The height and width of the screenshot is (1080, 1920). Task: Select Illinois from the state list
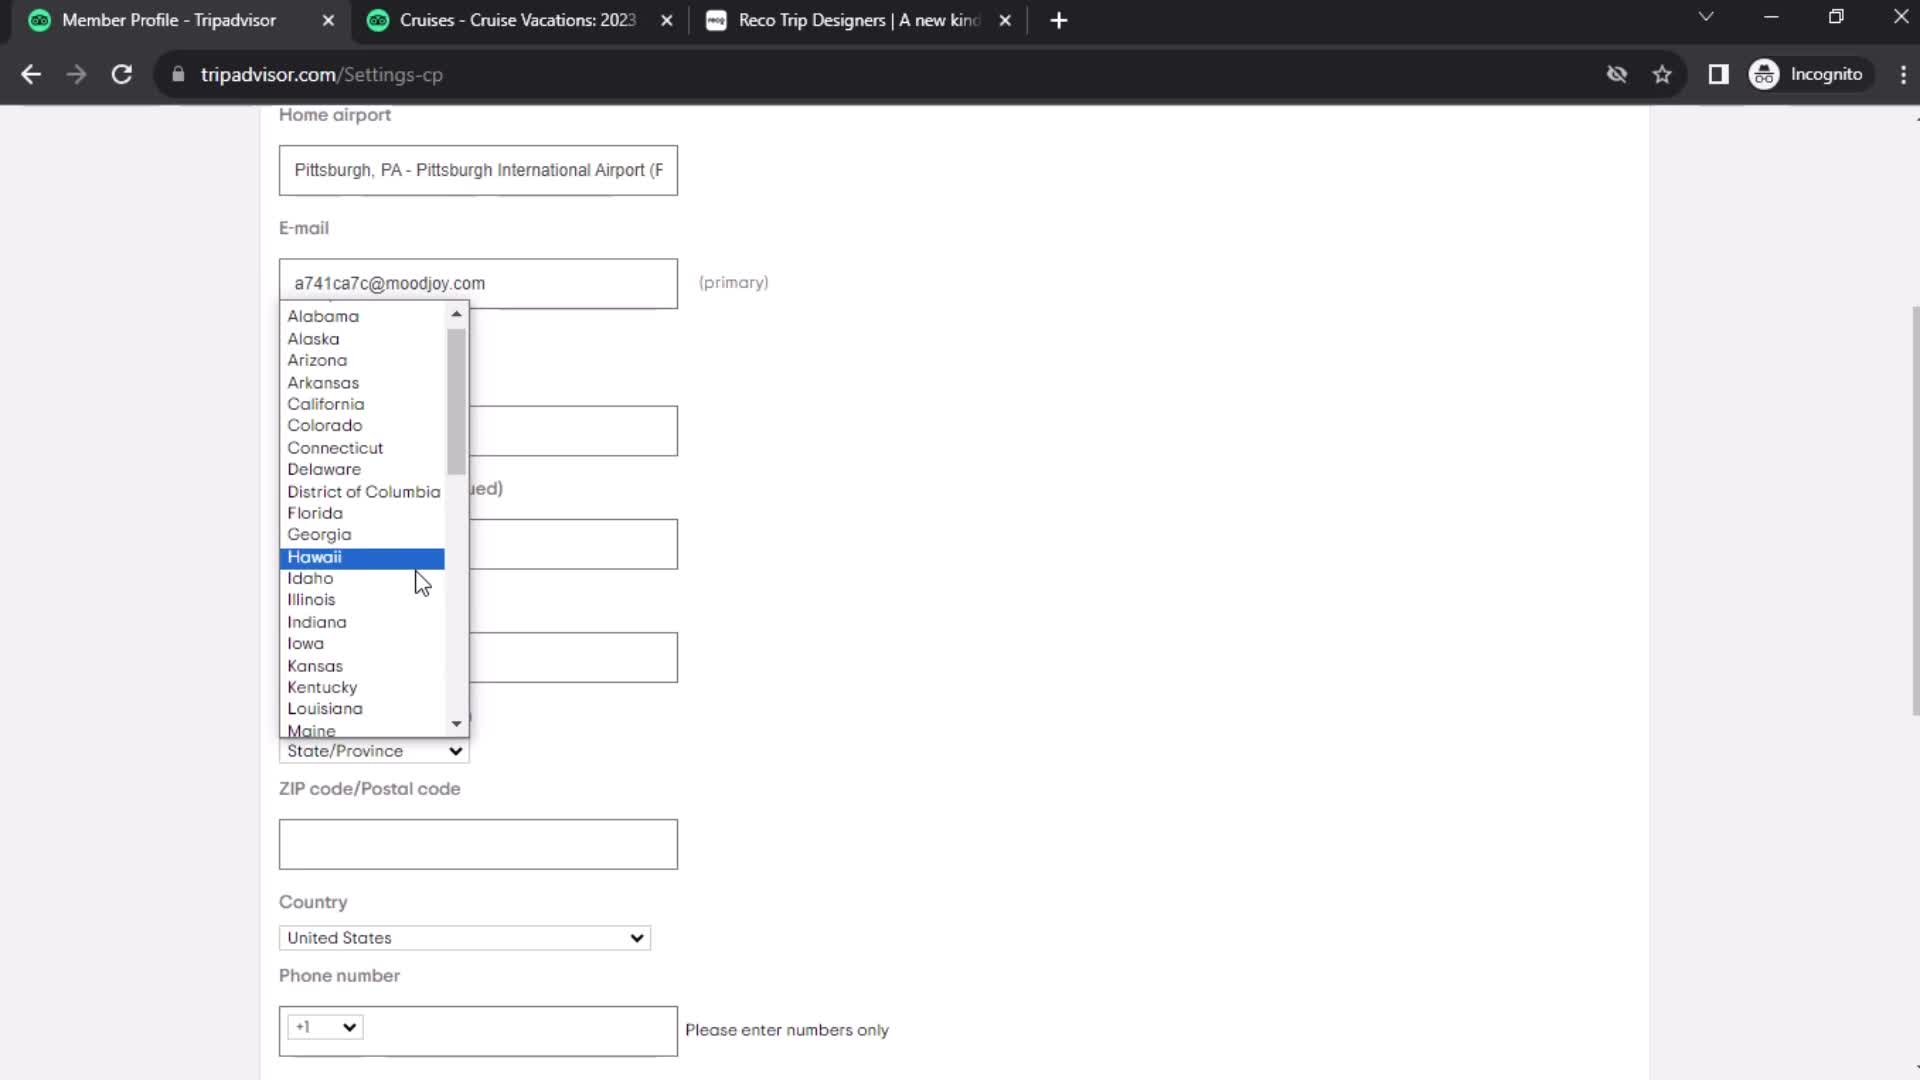(310, 599)
